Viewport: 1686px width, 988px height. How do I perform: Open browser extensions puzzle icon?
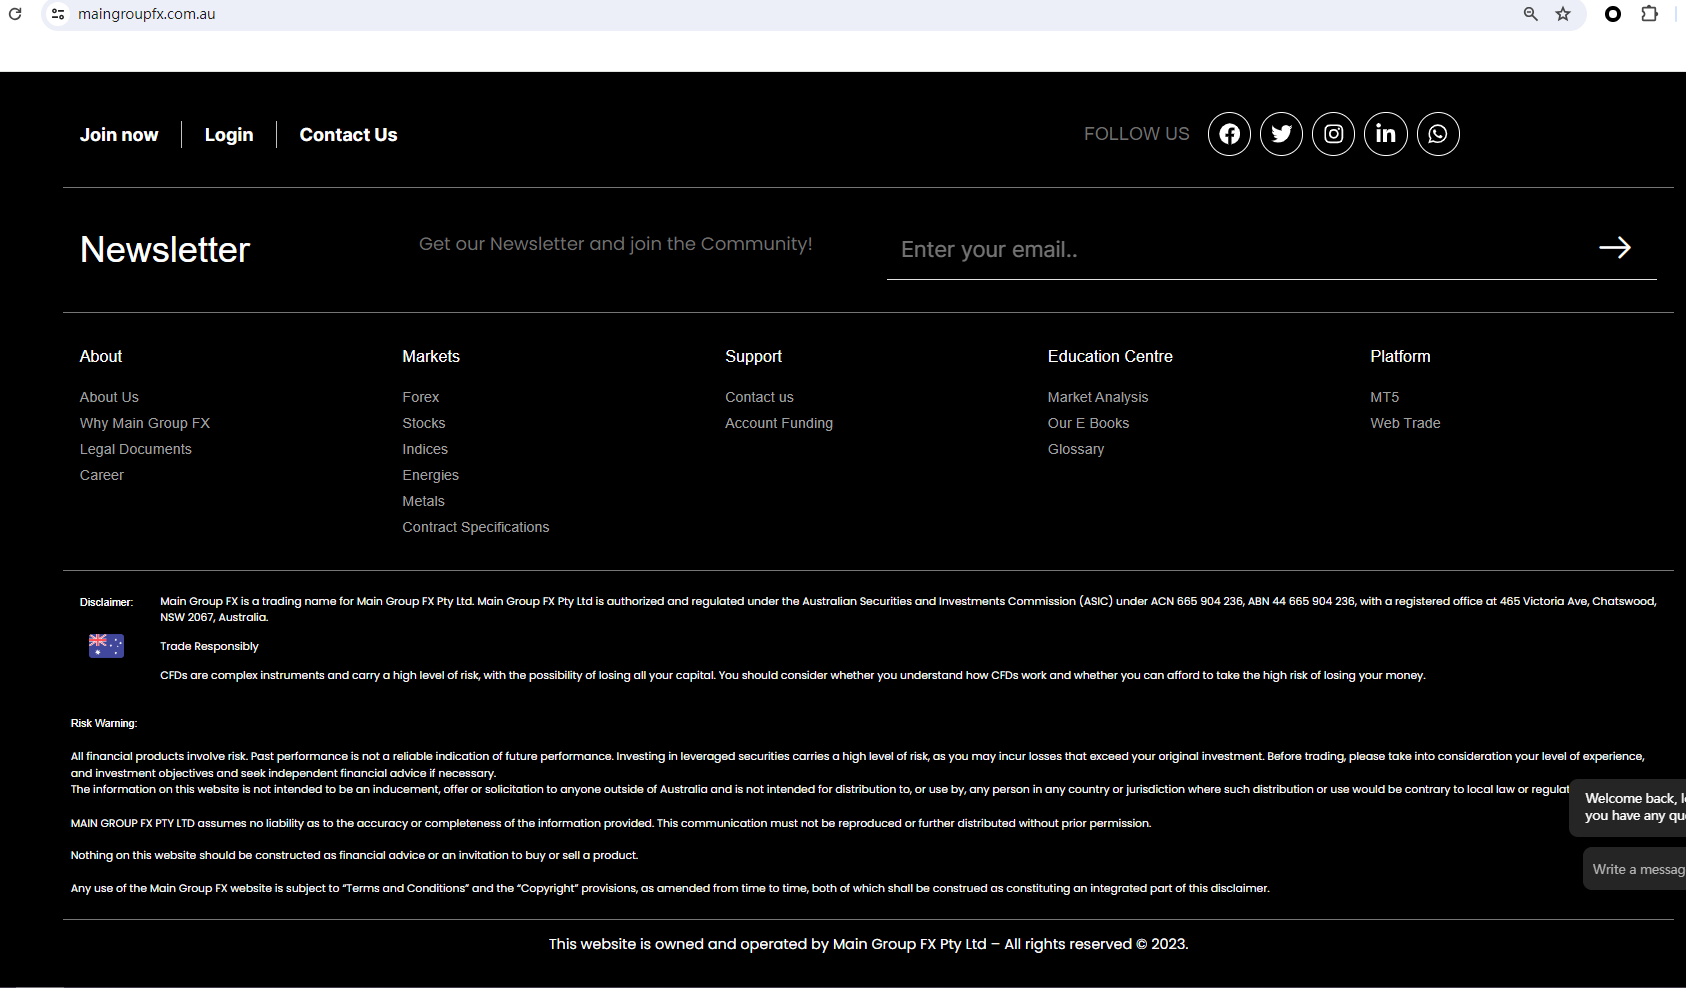pos(1649,14)
